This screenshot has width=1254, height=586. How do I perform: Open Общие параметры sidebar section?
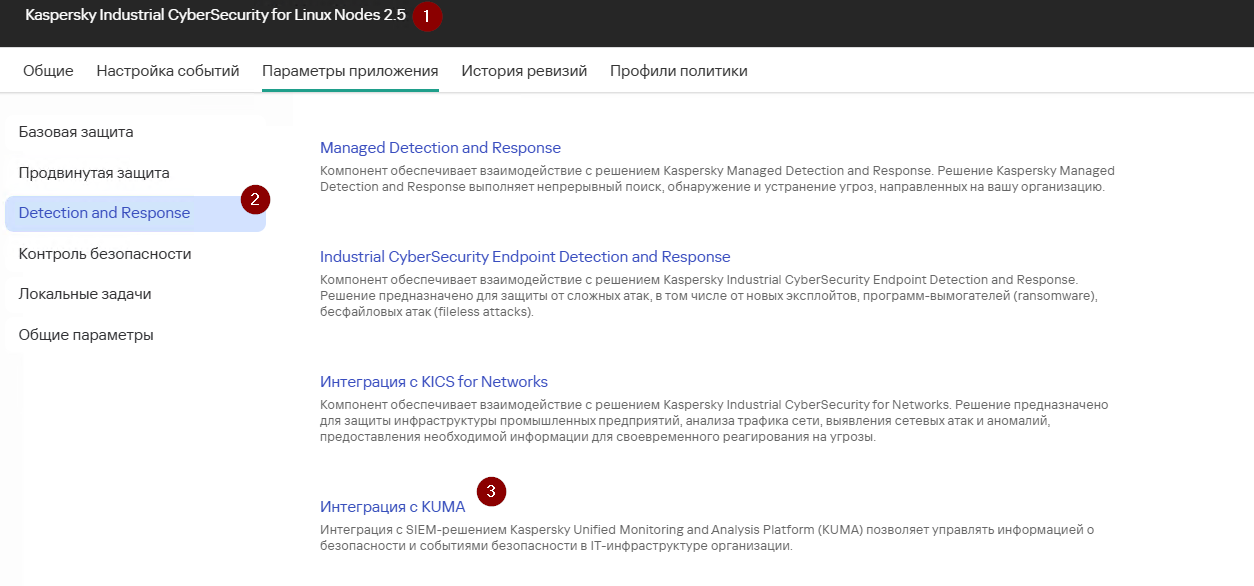[x=86, y=335]
